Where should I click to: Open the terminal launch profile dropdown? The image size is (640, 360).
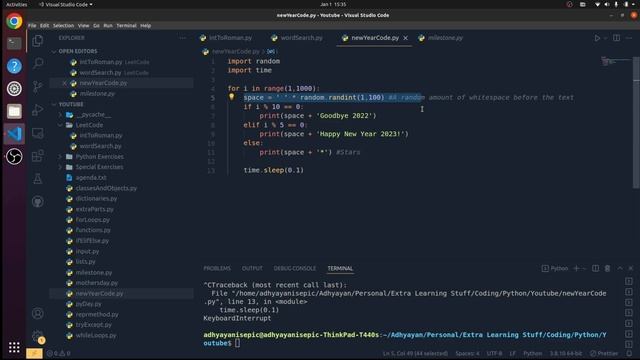pos(584,268)
